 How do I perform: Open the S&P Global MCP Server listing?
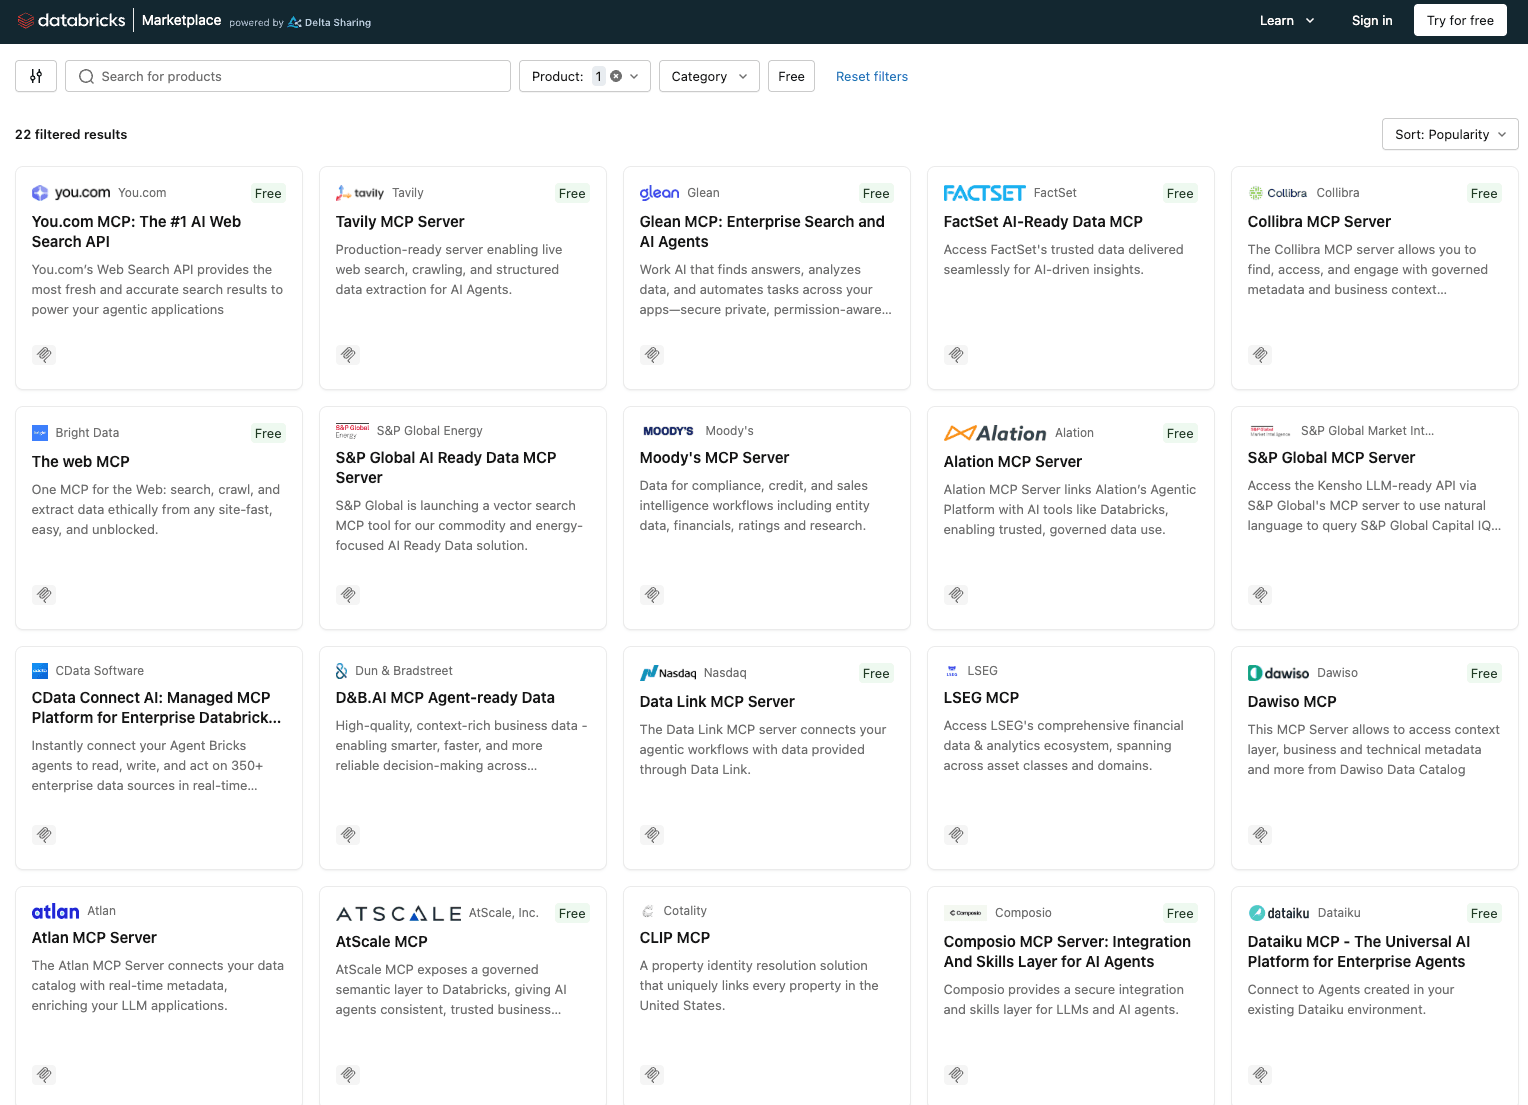1331,457
